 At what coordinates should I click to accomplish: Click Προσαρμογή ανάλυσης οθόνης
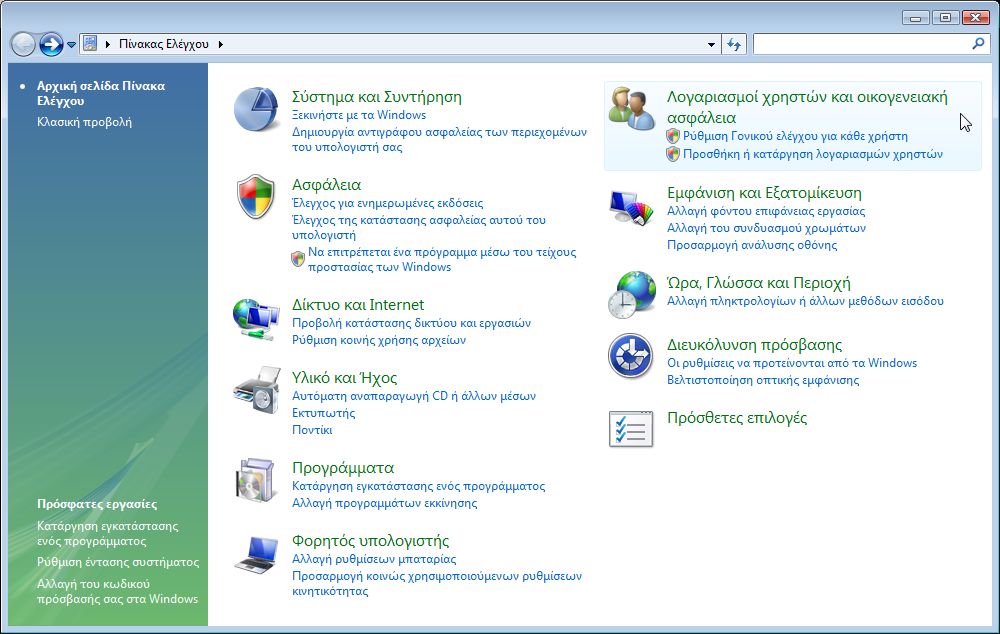coord(752,245)
